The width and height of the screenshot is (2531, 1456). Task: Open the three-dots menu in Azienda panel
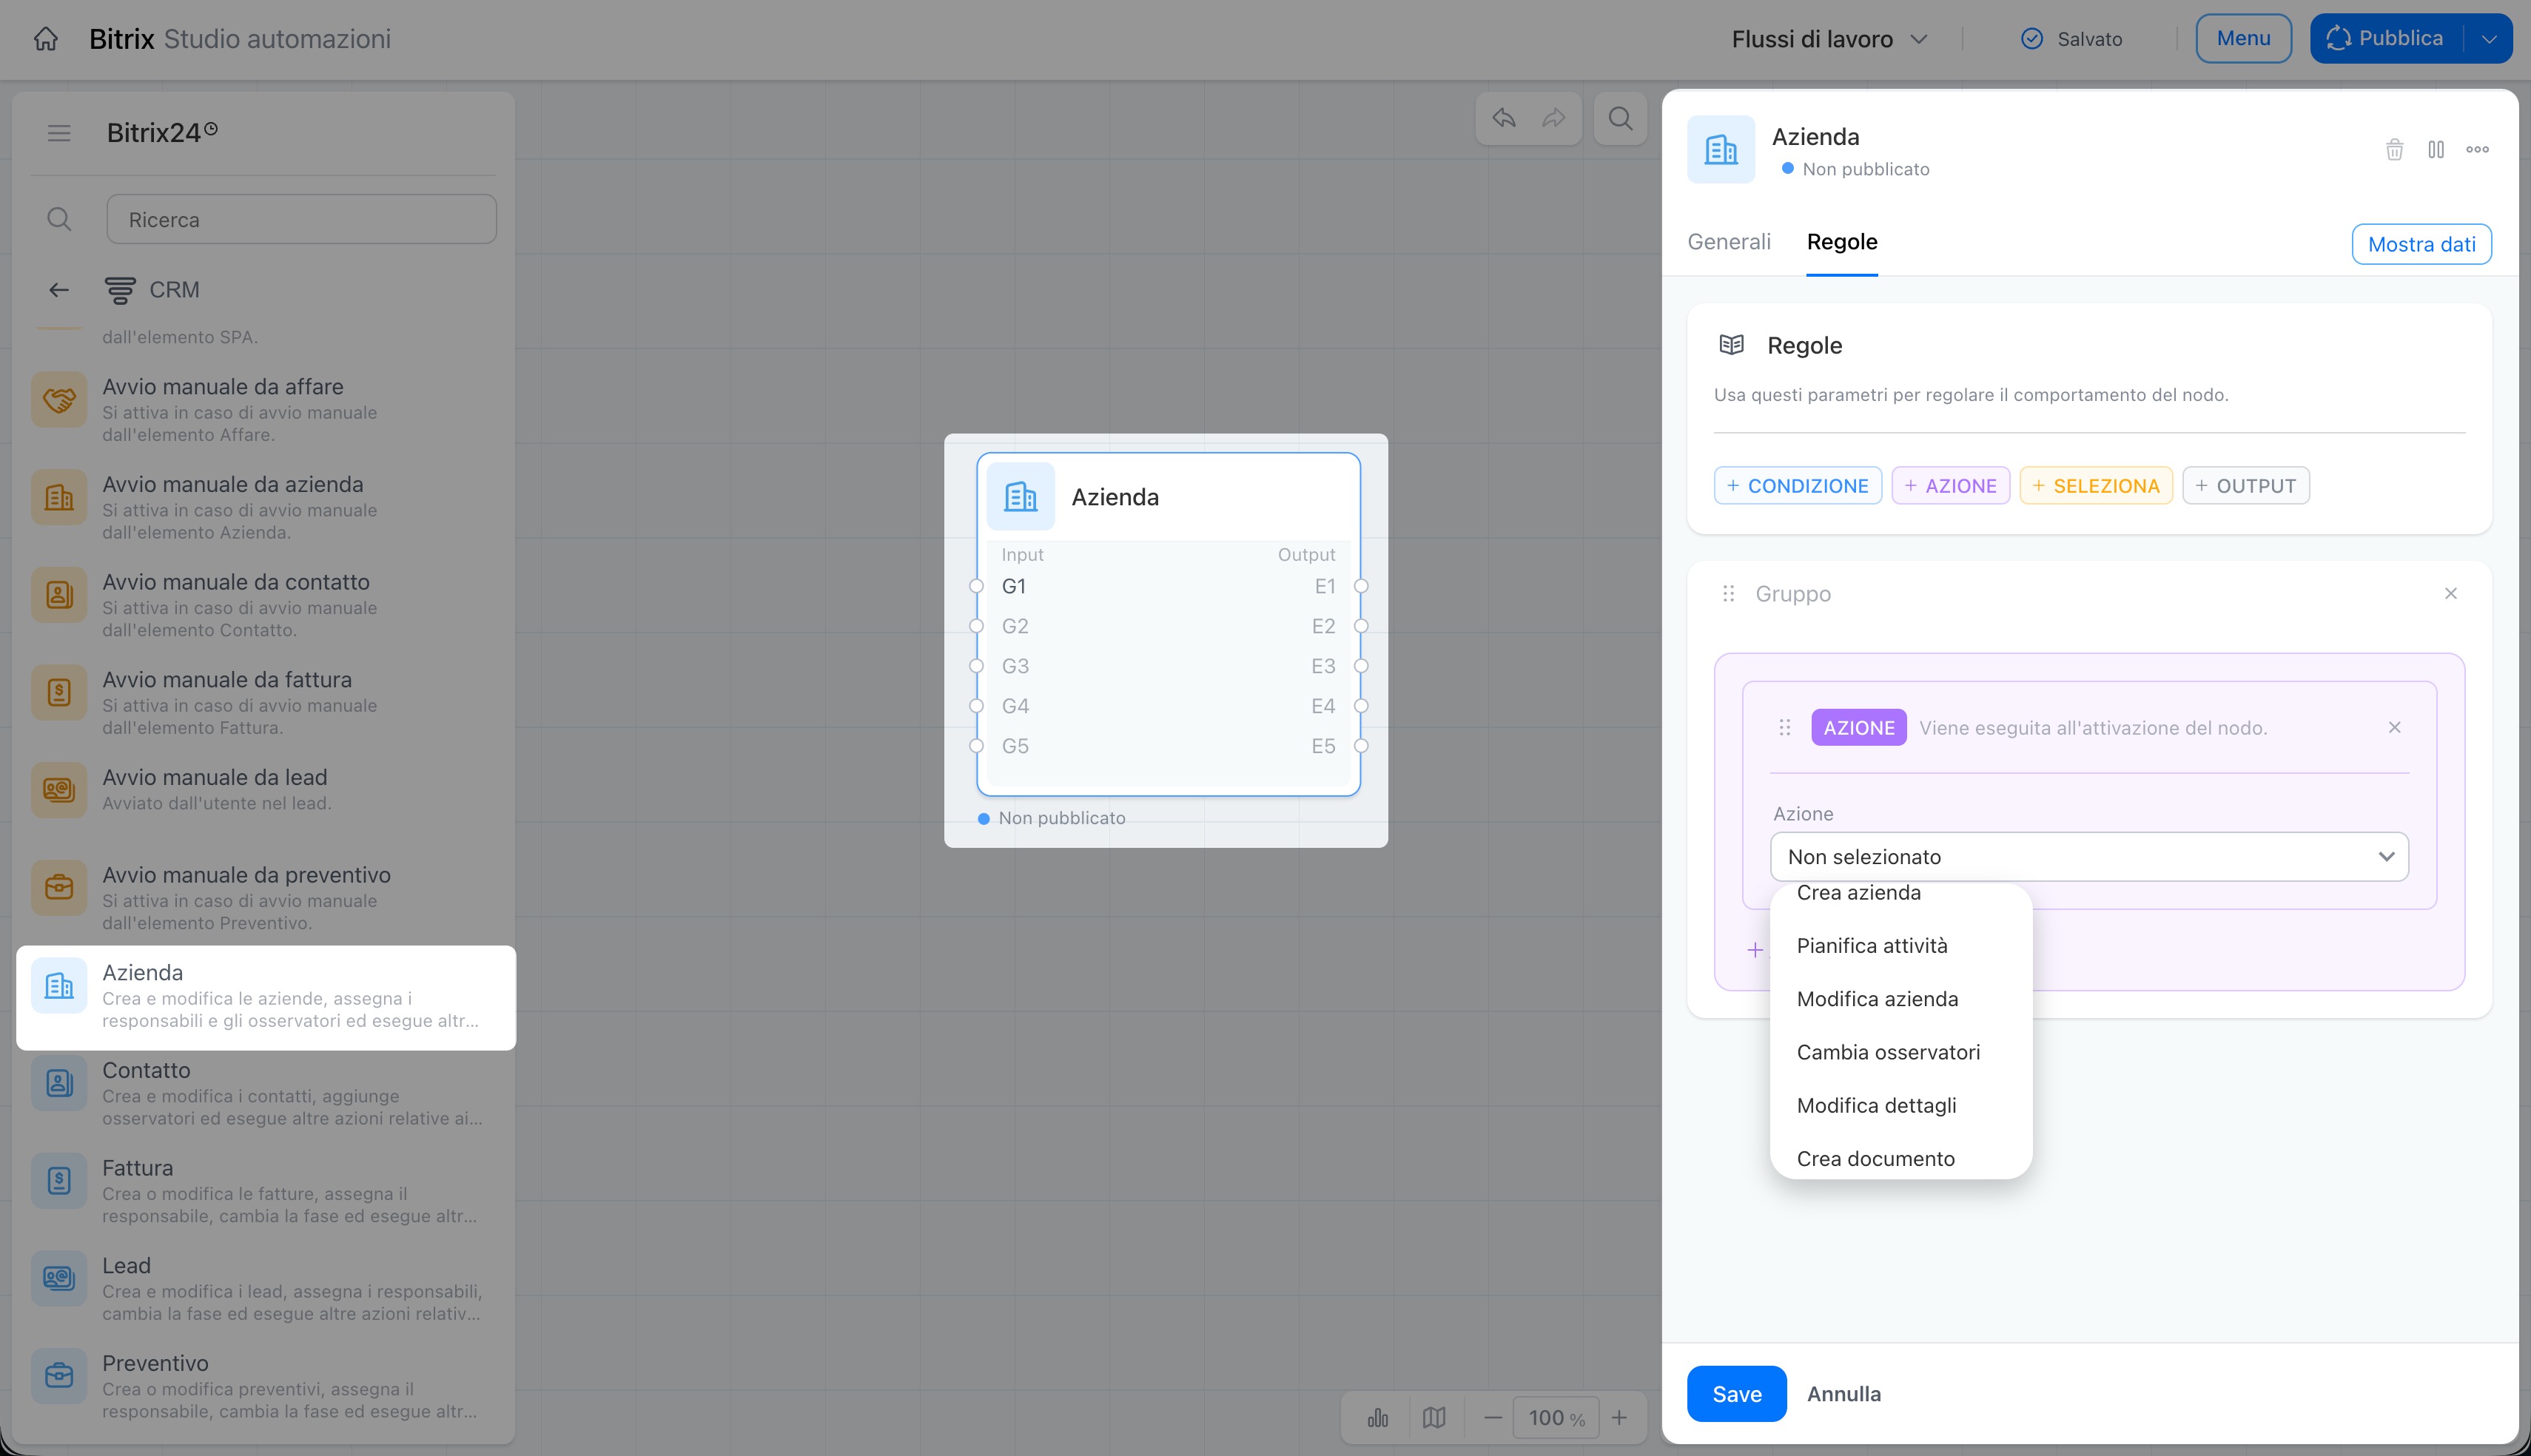[2477, 149]
